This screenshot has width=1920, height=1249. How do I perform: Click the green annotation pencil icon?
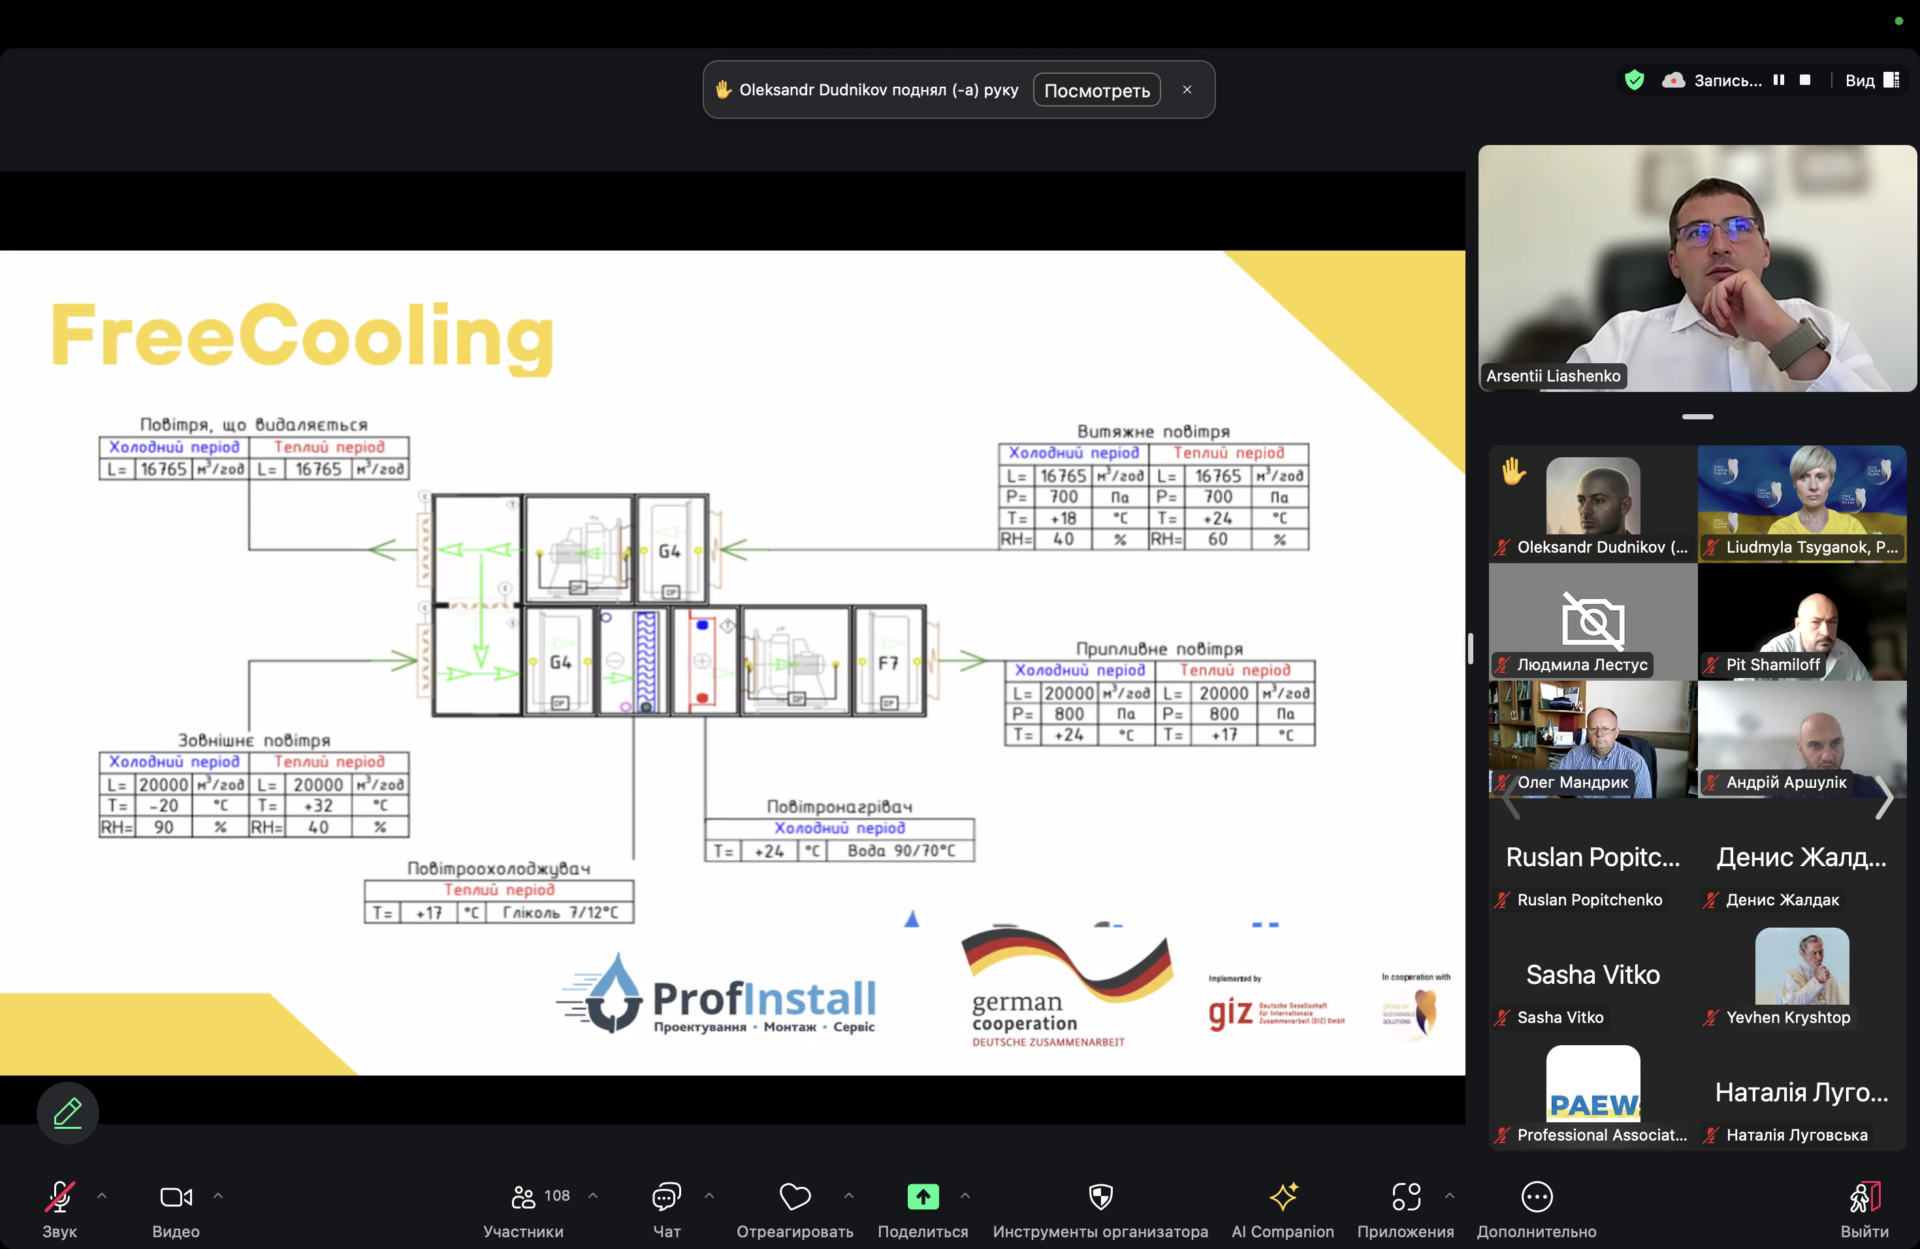point(68,1113)
